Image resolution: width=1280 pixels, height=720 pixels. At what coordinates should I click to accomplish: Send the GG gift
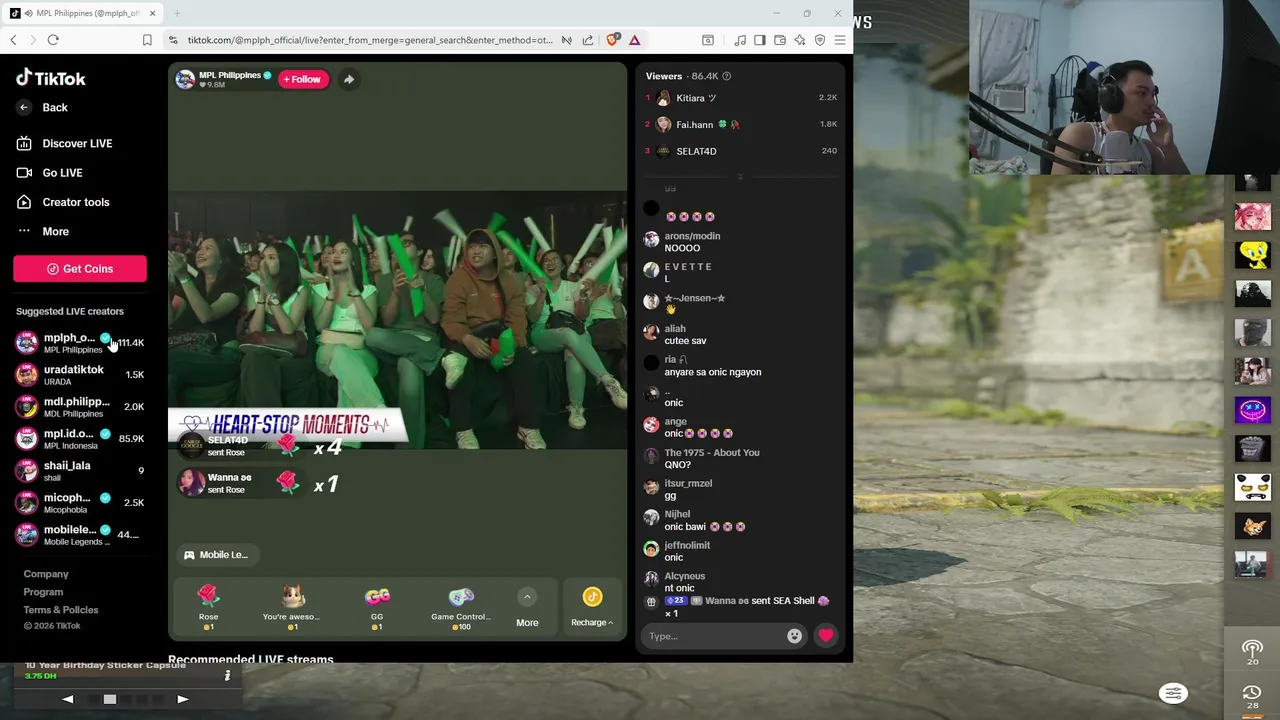point(377,606)
